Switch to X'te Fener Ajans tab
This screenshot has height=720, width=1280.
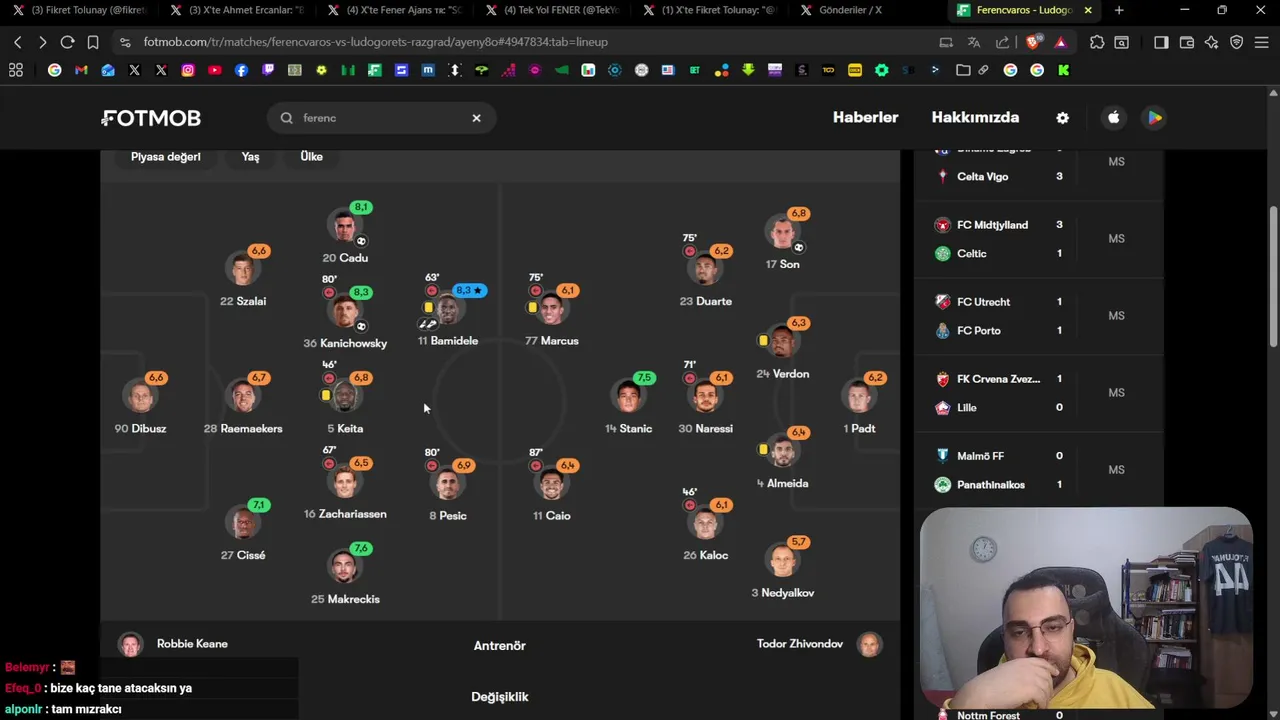pos(394,10)
